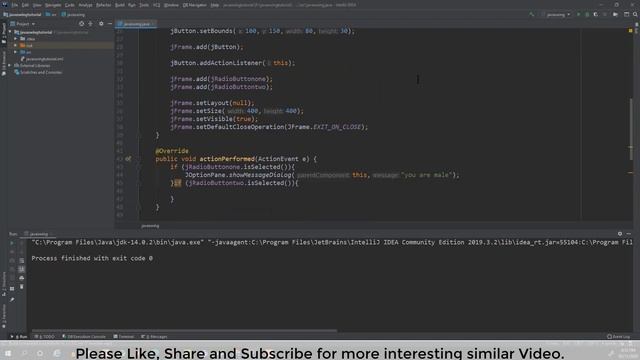The width and height of the screenshot is (640, 360).
Task: Click the green Run button in toolbar
Action: coord(578,15)
